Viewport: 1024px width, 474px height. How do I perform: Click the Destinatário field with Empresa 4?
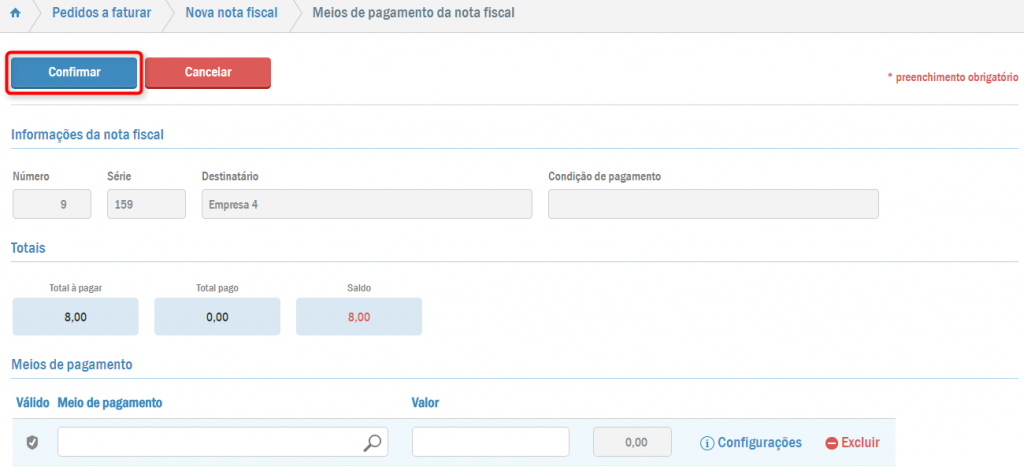coord(365,204)
